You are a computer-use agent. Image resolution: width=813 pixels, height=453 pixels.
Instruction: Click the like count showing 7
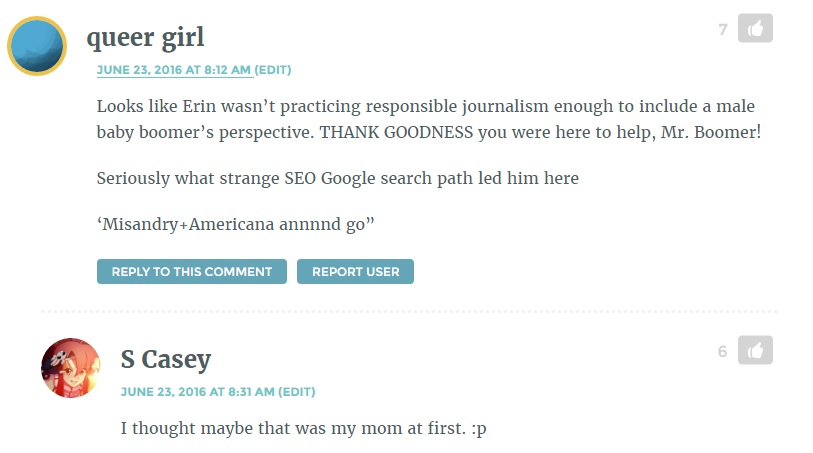[x=723, y=30]
